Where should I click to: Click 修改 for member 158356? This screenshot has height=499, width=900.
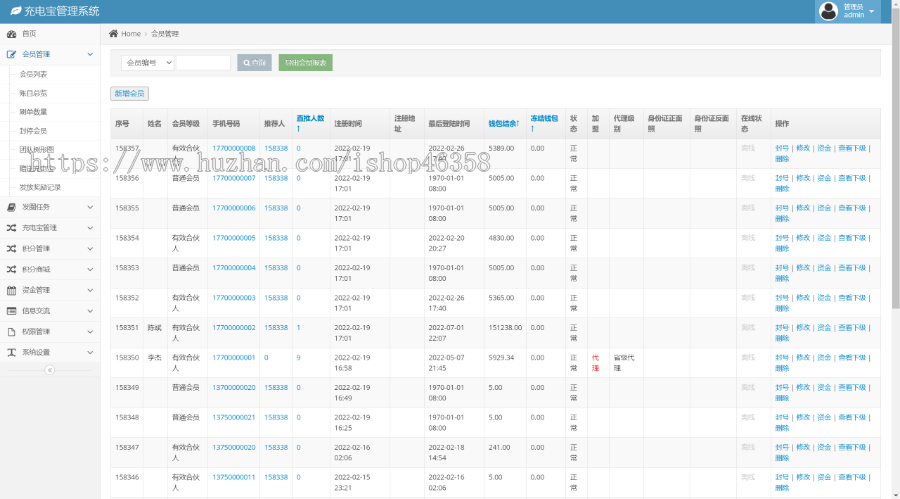(x=803, y=178)
